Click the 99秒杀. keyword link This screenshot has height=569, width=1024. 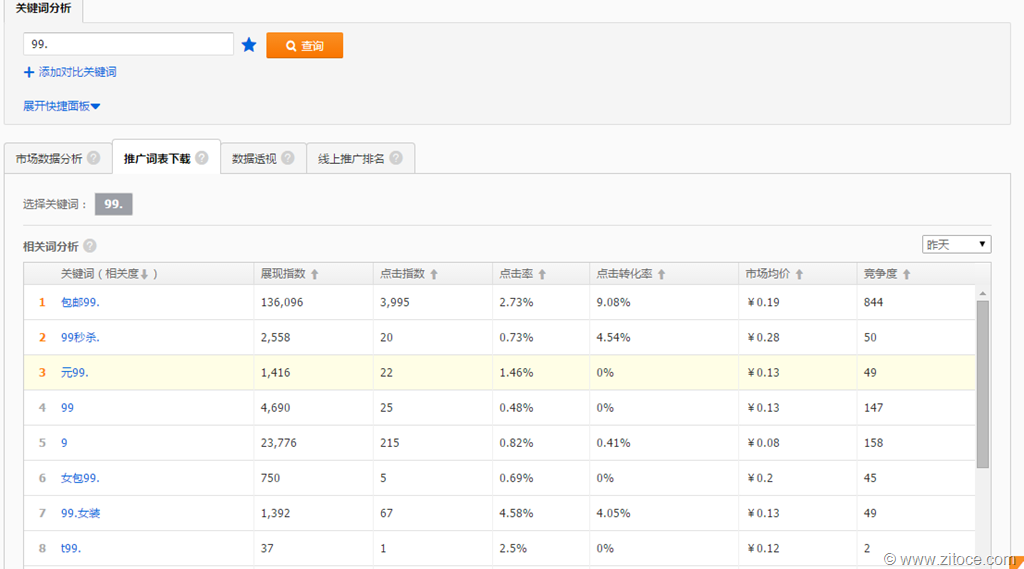coord(80,338)
